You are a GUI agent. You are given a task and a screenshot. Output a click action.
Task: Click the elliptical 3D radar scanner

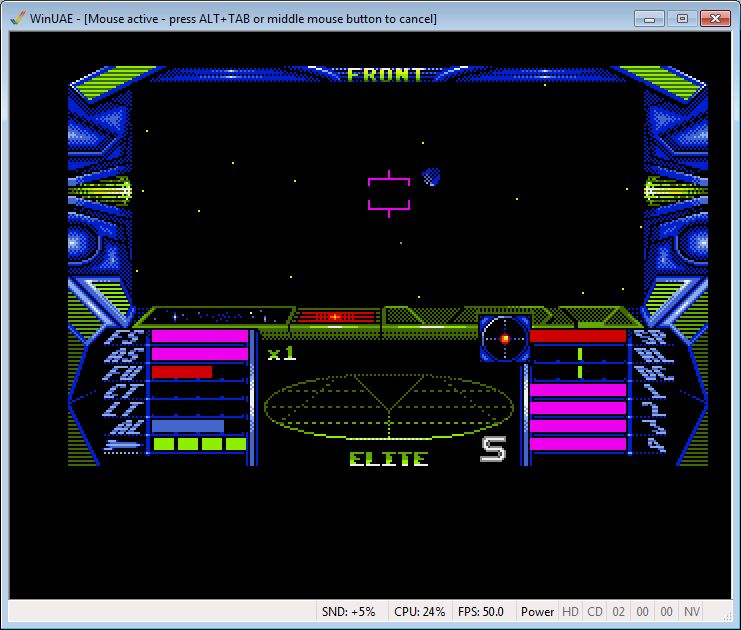tap(389, 406)
